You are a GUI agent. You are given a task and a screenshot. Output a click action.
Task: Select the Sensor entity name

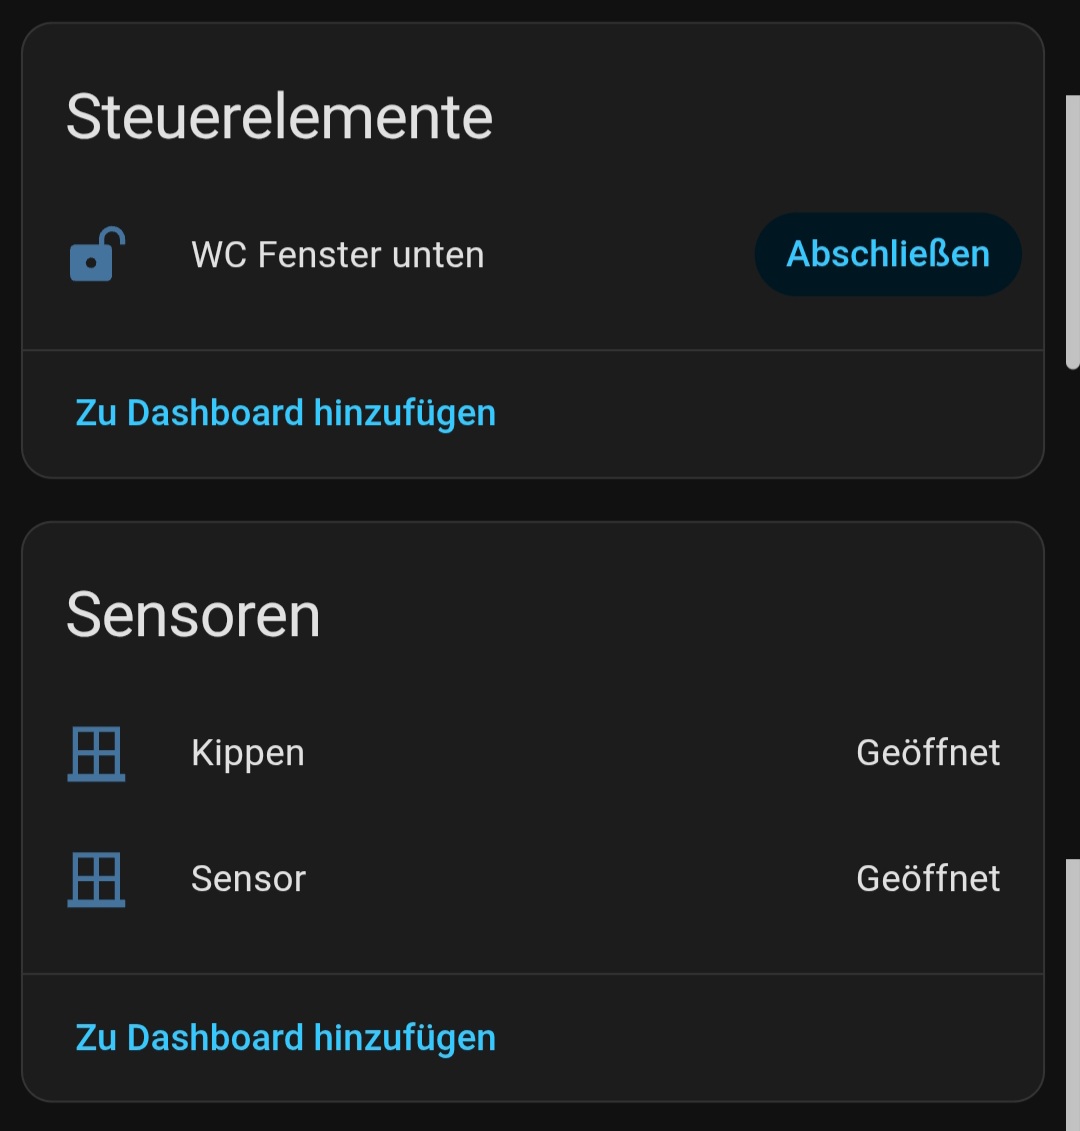click(x=248, y=879)
